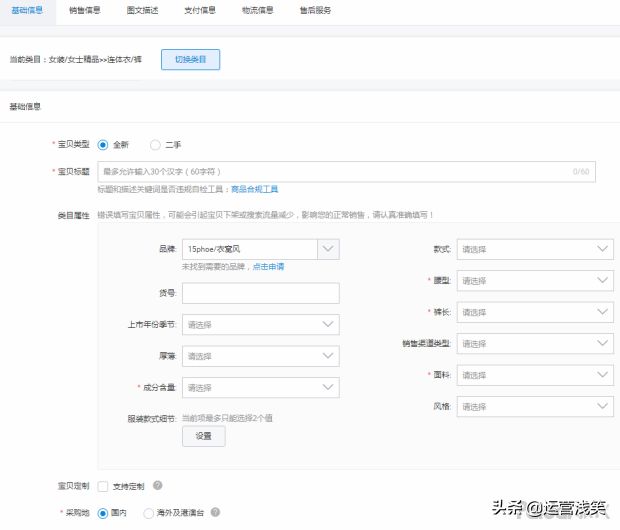Select 海外及港澳台 as purchase place
This screenshot has height=530, width=620.
149,512
